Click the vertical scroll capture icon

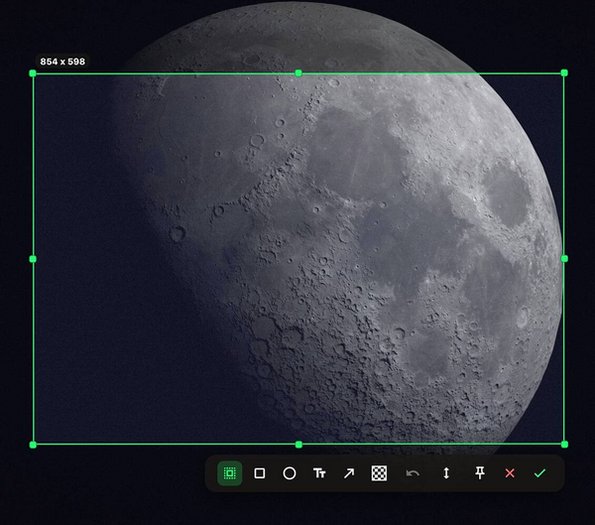446,473
